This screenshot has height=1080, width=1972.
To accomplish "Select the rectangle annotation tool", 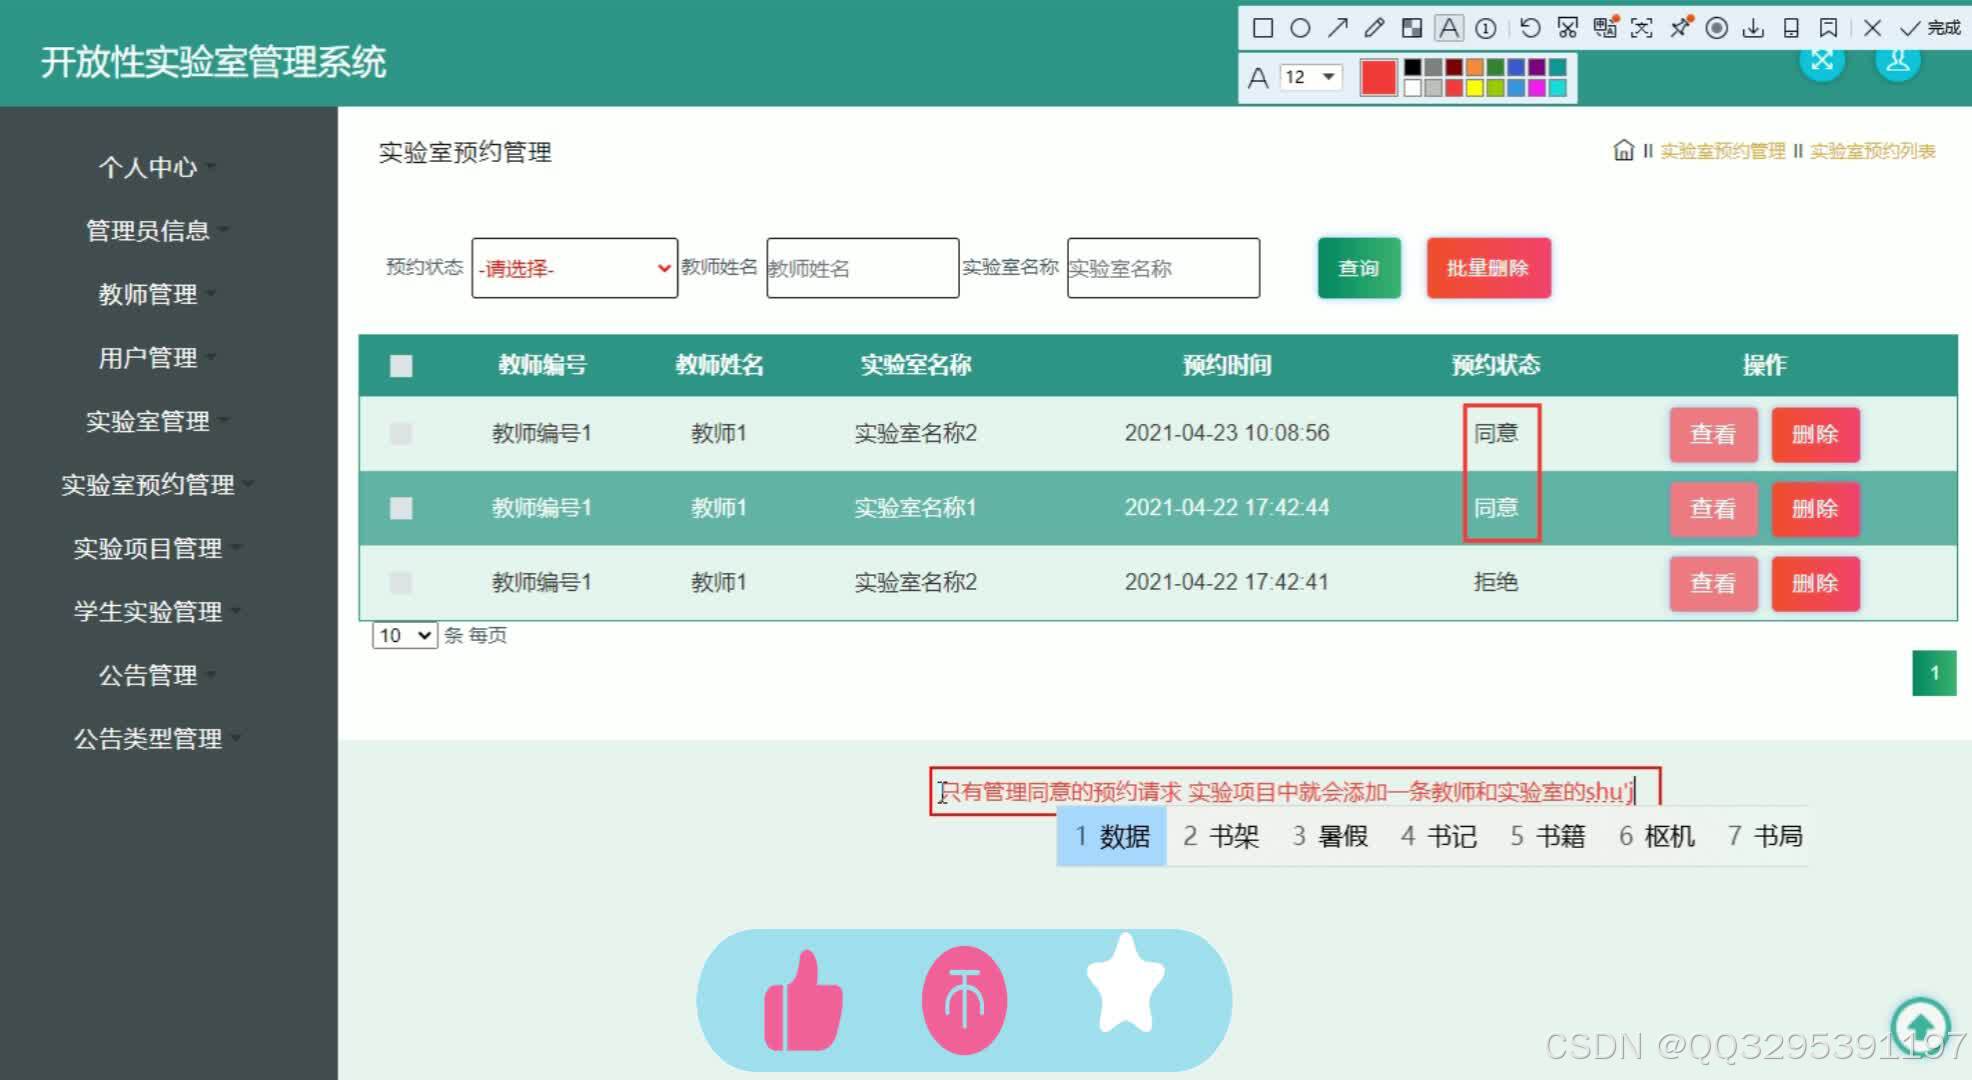I will [x=1263, y=28].
